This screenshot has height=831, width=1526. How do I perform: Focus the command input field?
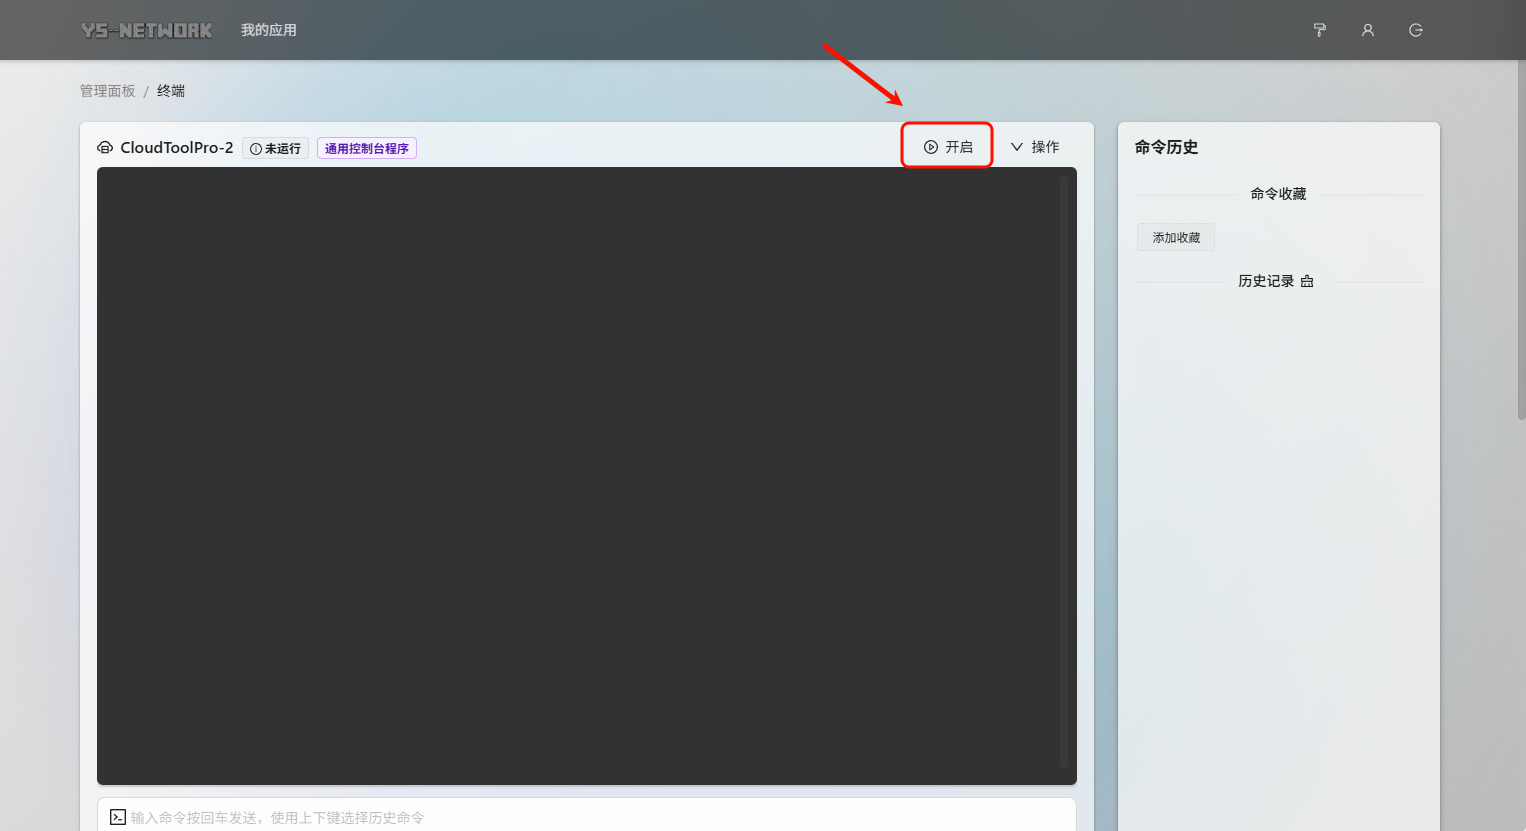600,817
